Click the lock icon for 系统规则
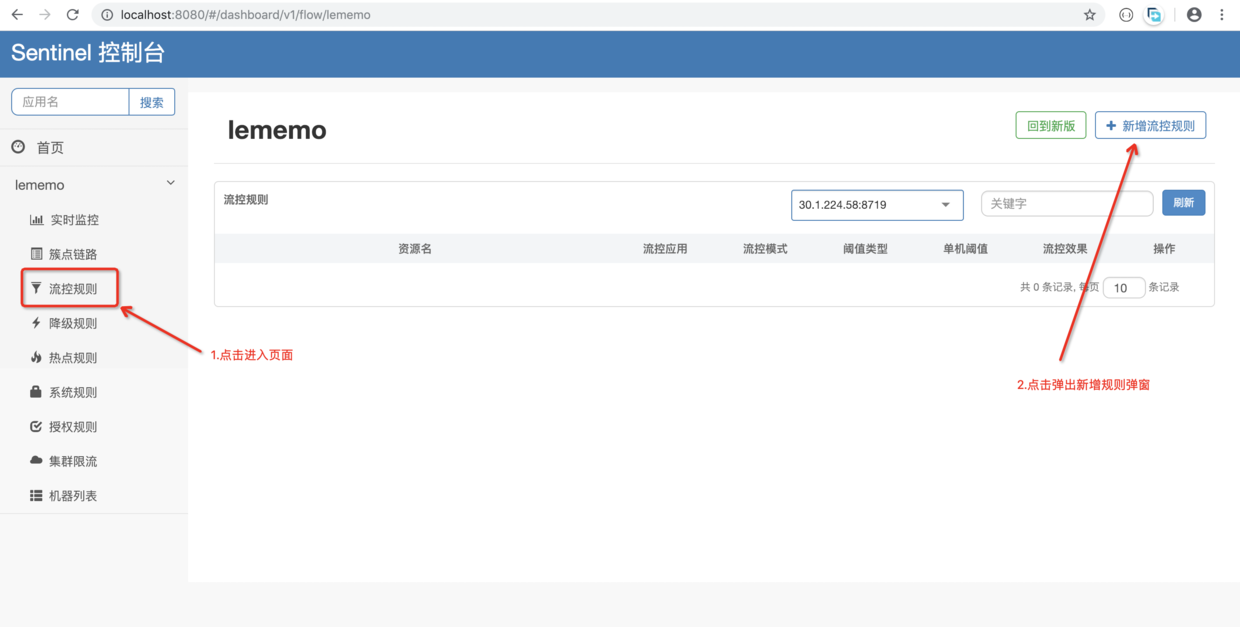1240x627 pixels. click(x=36, y=392)
